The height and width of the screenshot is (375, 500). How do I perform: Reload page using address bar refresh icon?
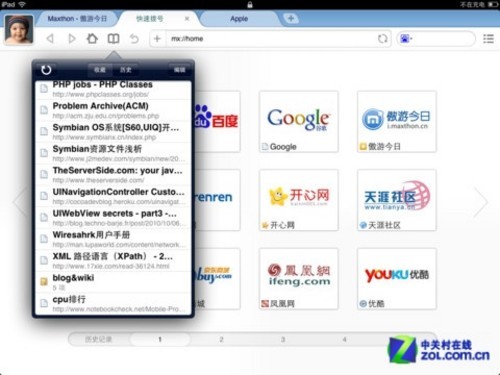pos(383,39)
